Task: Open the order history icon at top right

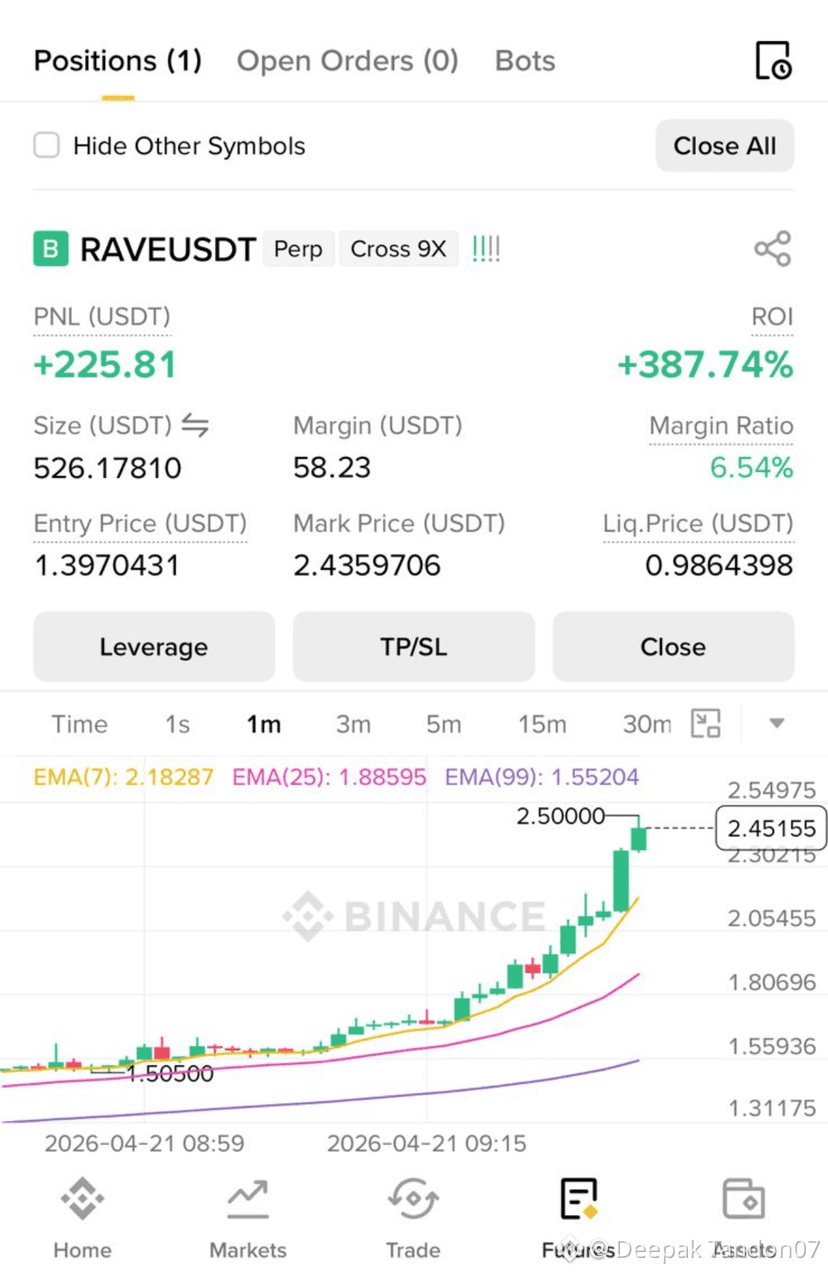Action: click(772, 61)
